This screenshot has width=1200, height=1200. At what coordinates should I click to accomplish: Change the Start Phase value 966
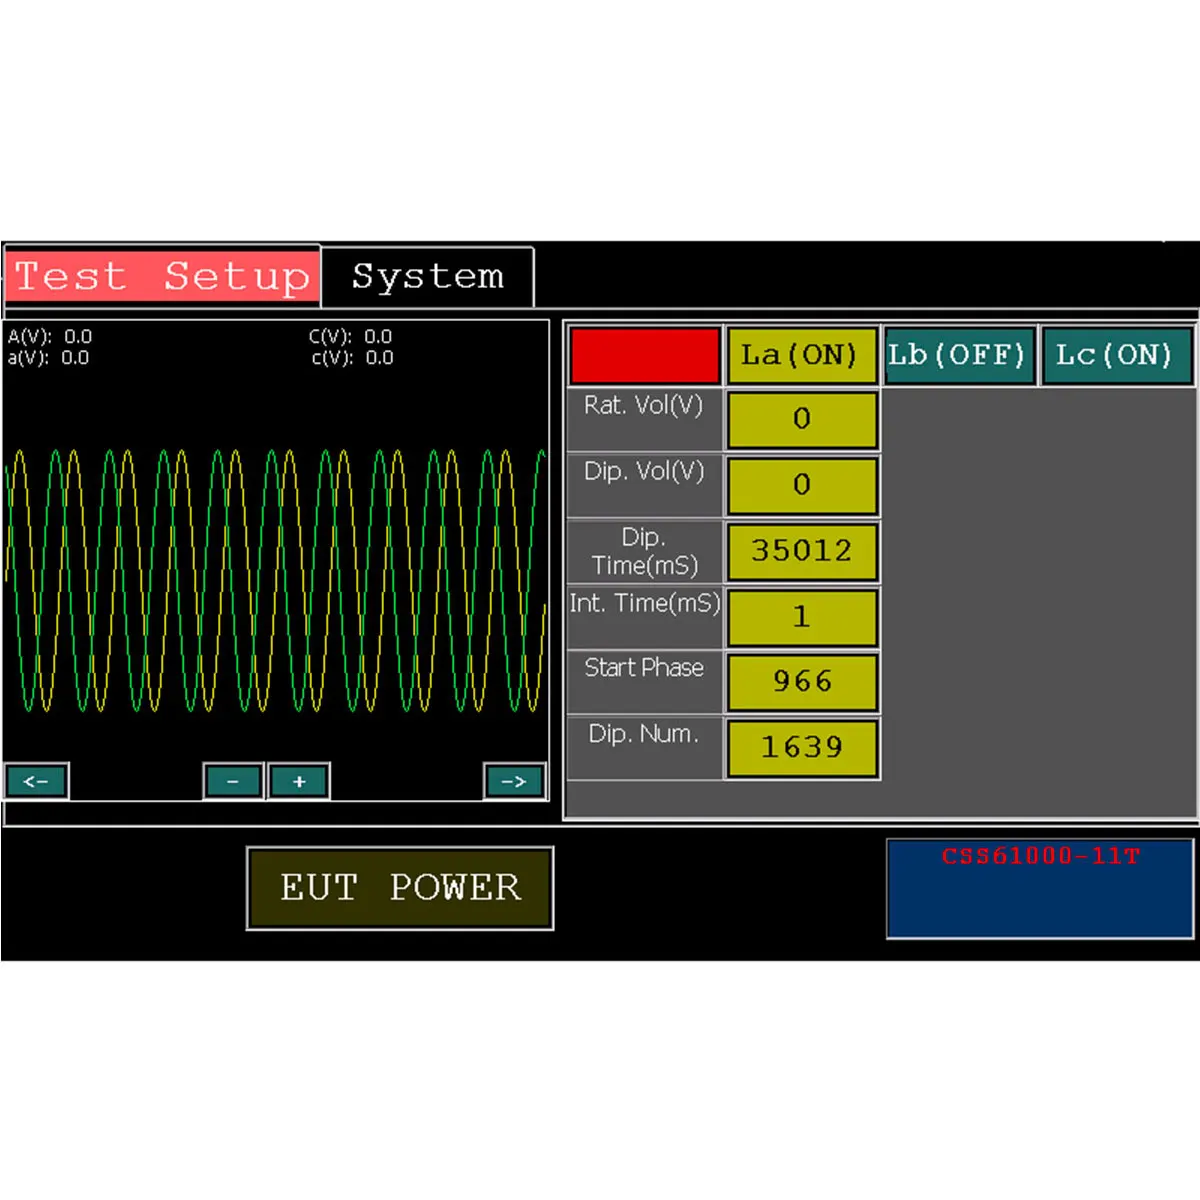(x=802, y=681)
